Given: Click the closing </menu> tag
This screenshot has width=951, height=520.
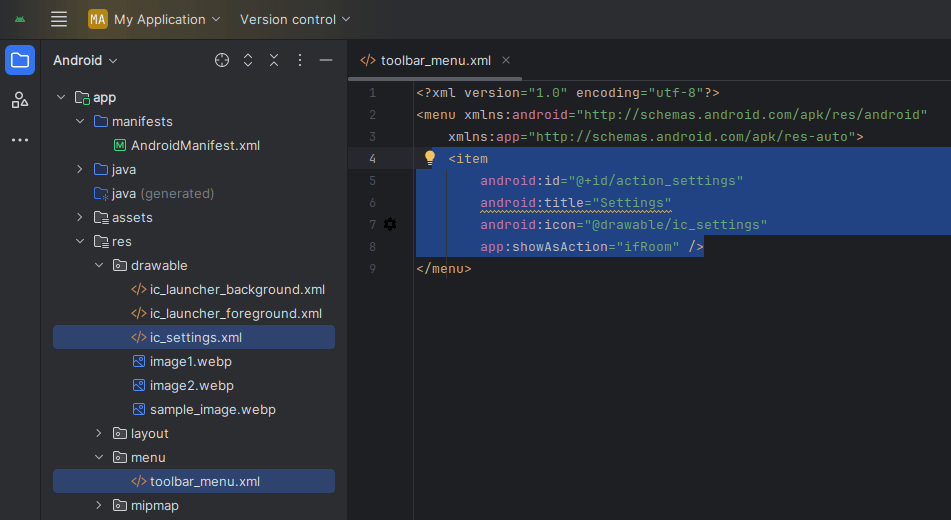Looking at the screenshot, I should [x=443, y=268].
